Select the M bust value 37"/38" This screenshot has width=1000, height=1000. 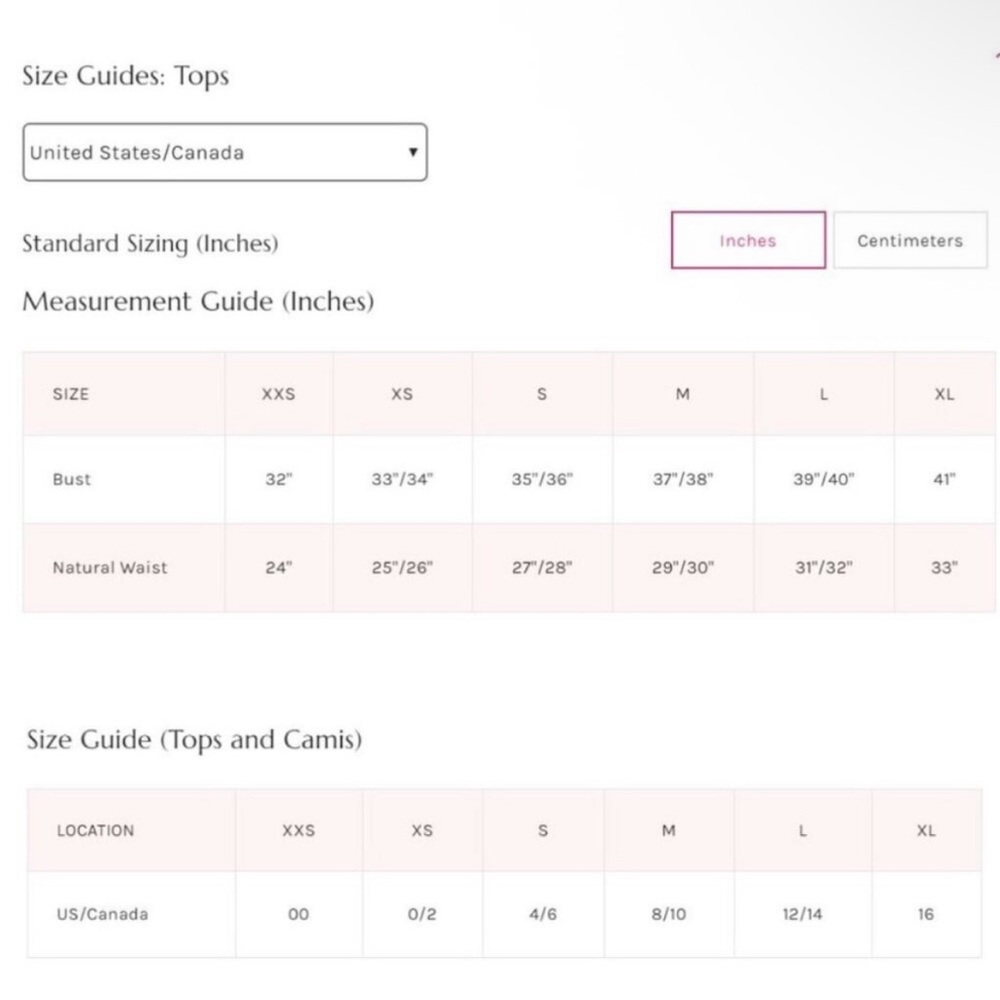click(x=683, y=479)
